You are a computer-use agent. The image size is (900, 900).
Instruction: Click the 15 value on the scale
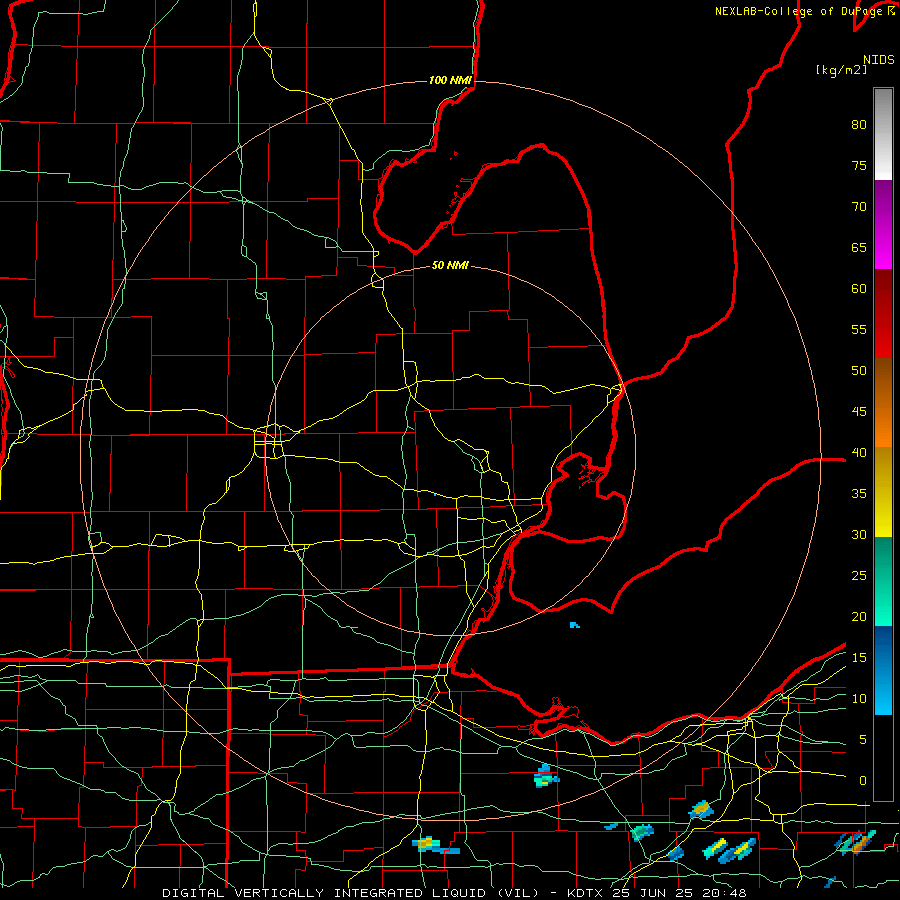click(x=859, y=658)
